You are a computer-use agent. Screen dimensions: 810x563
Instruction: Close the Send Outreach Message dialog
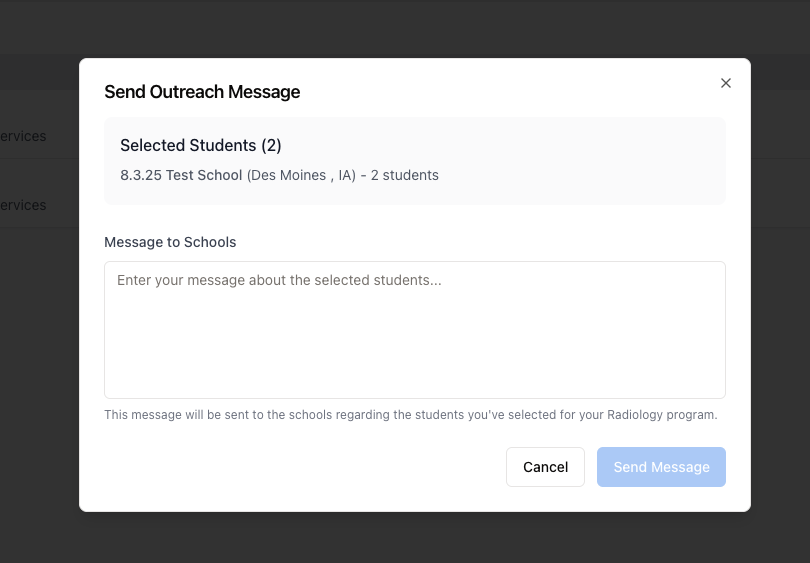click(x=726, y=83)
